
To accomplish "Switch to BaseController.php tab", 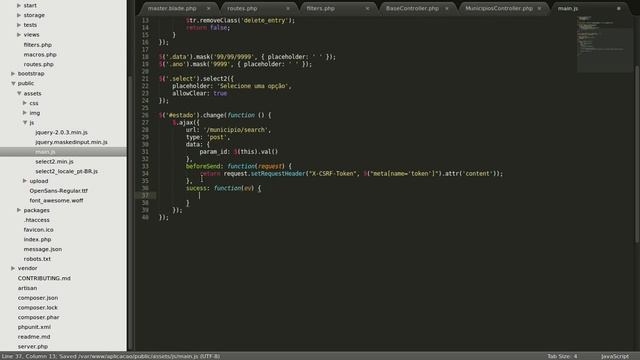I will coord(412,8).
